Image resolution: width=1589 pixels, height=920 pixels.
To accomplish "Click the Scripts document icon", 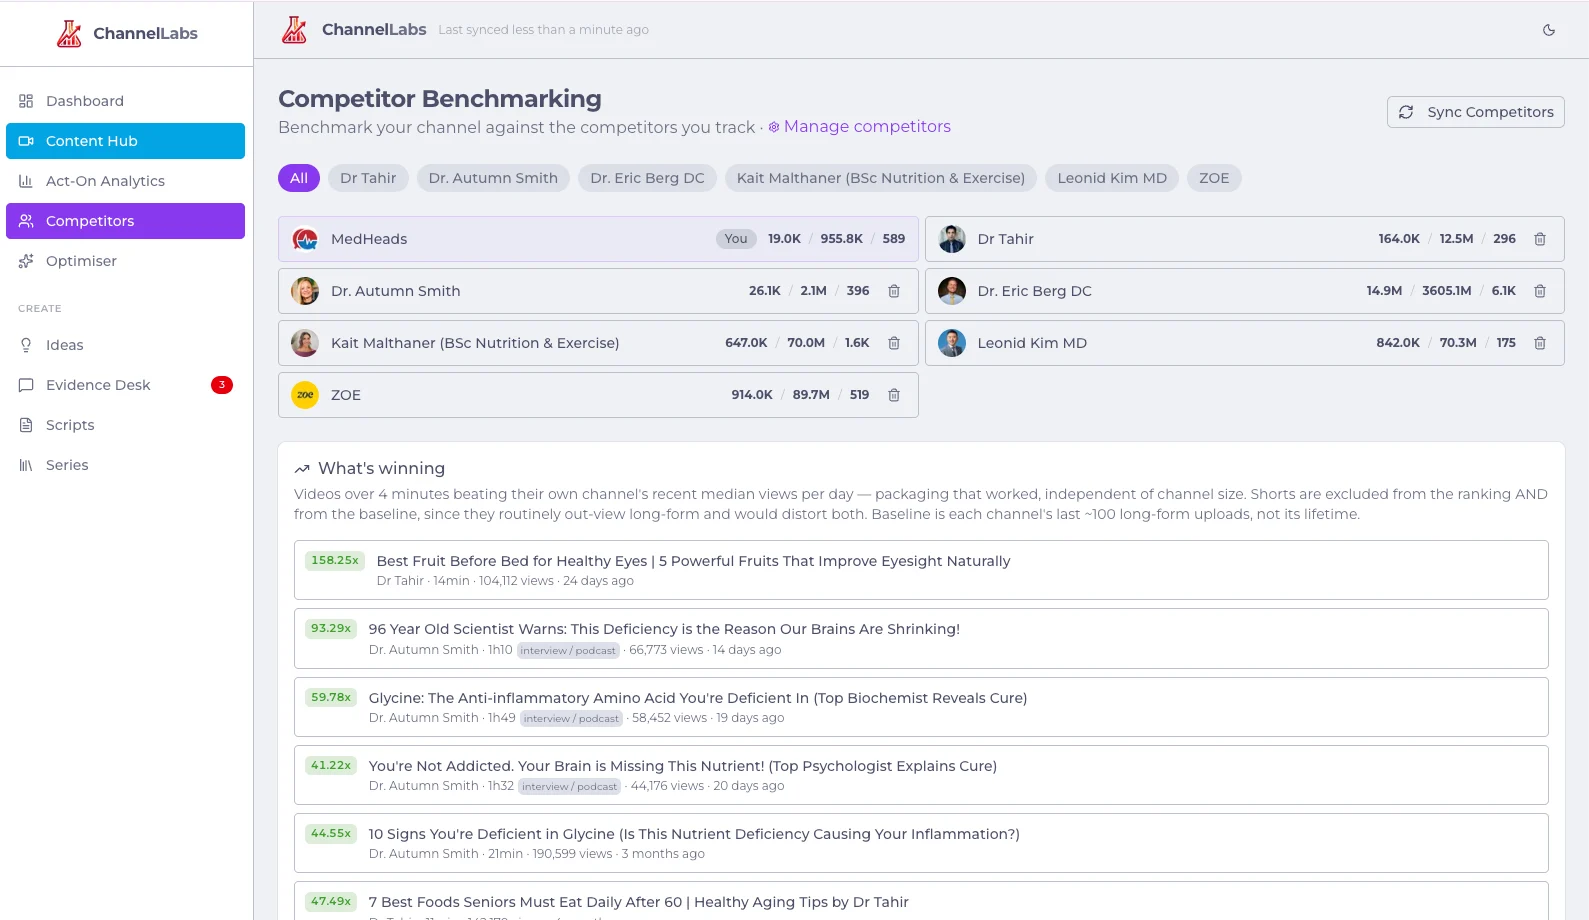I will (26, 425).
